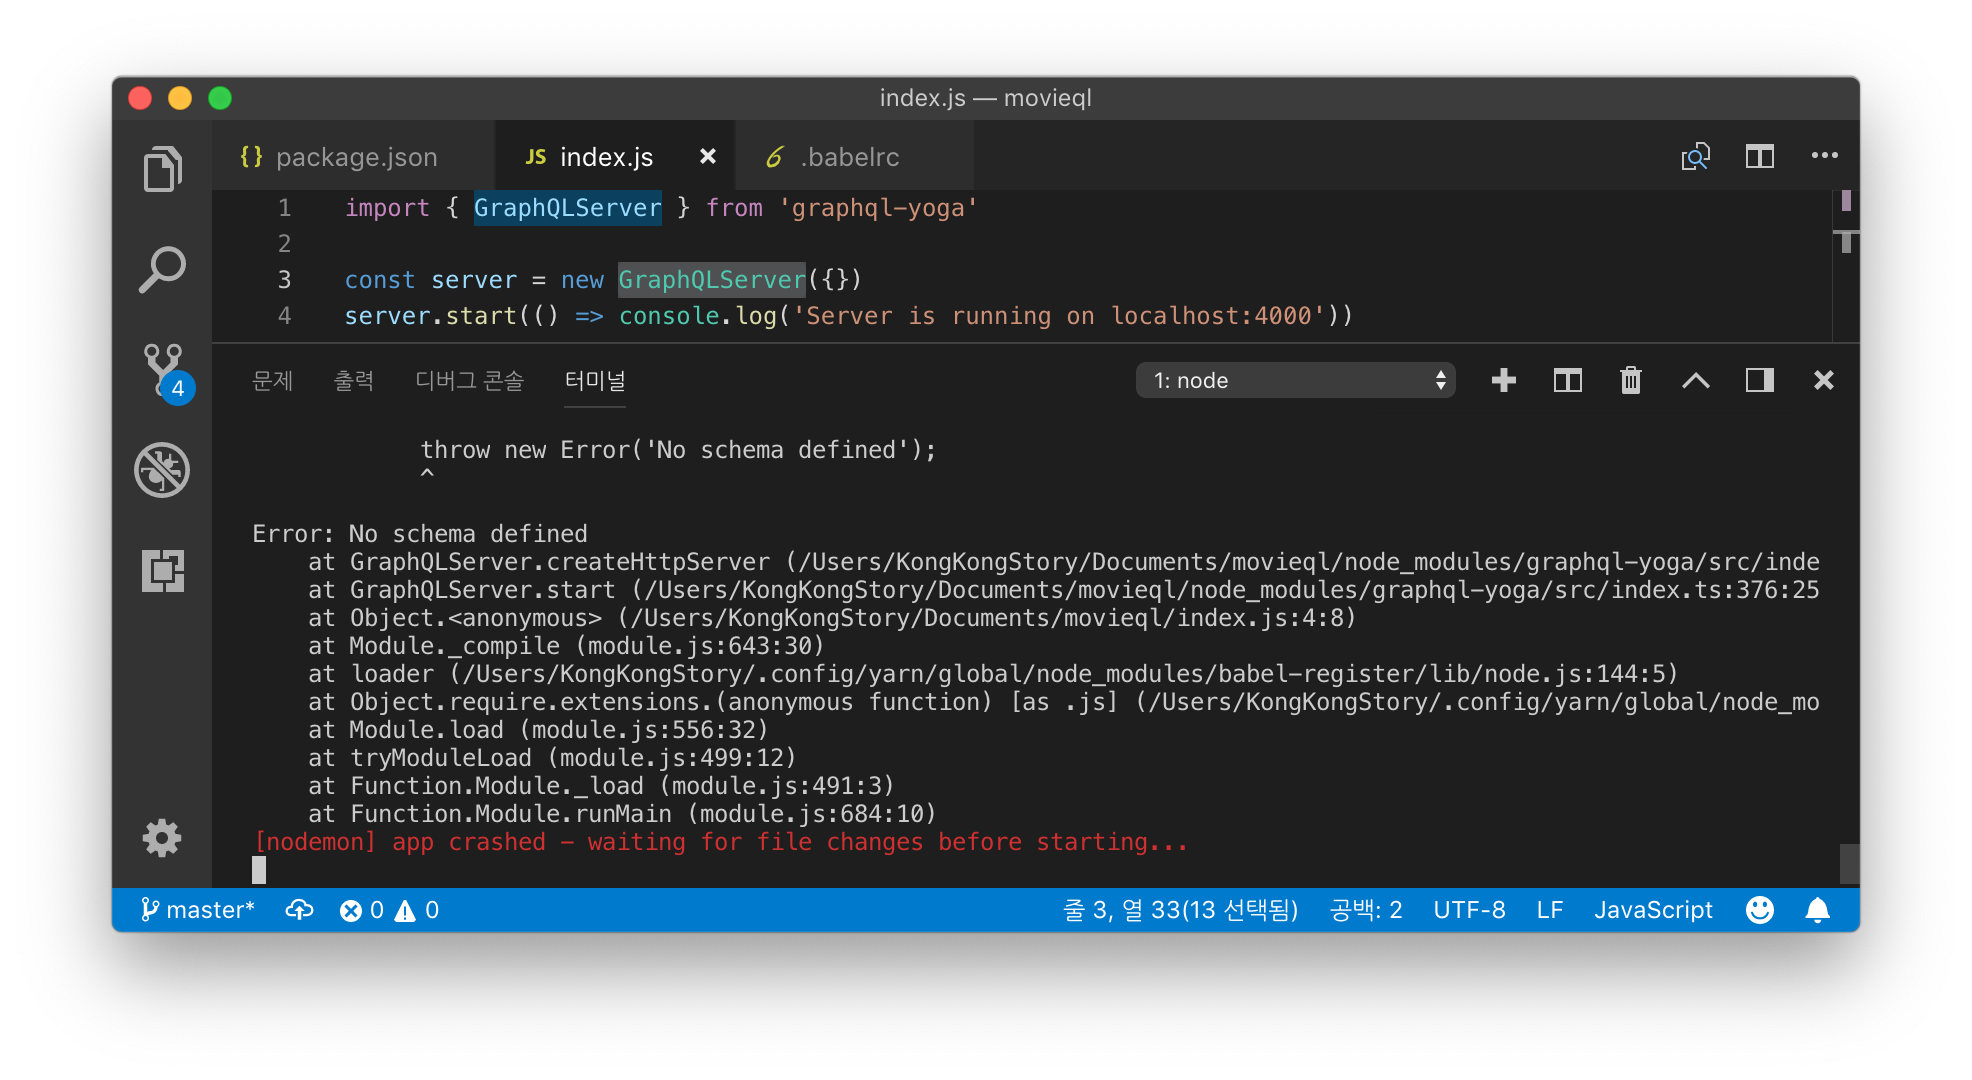Viewport: 1972px width, 1080px height.
Task: Open Source Control view with 4 changes
Action: click(x=163, y=370)
